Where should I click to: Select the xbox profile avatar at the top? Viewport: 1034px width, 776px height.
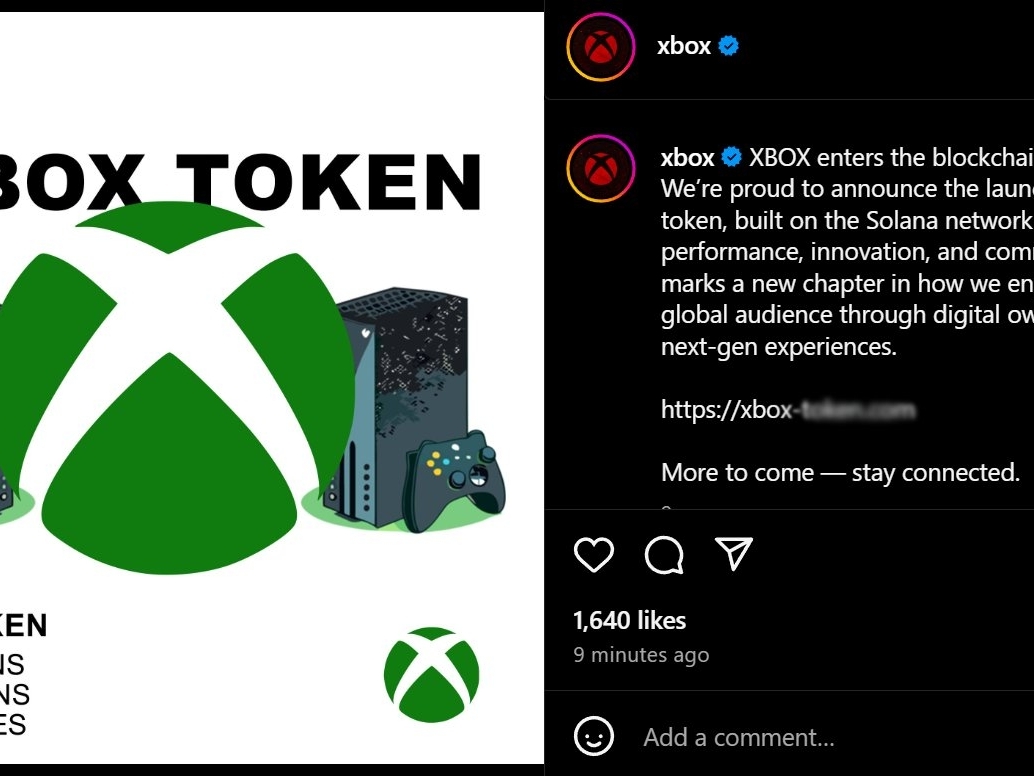[600, 45]
